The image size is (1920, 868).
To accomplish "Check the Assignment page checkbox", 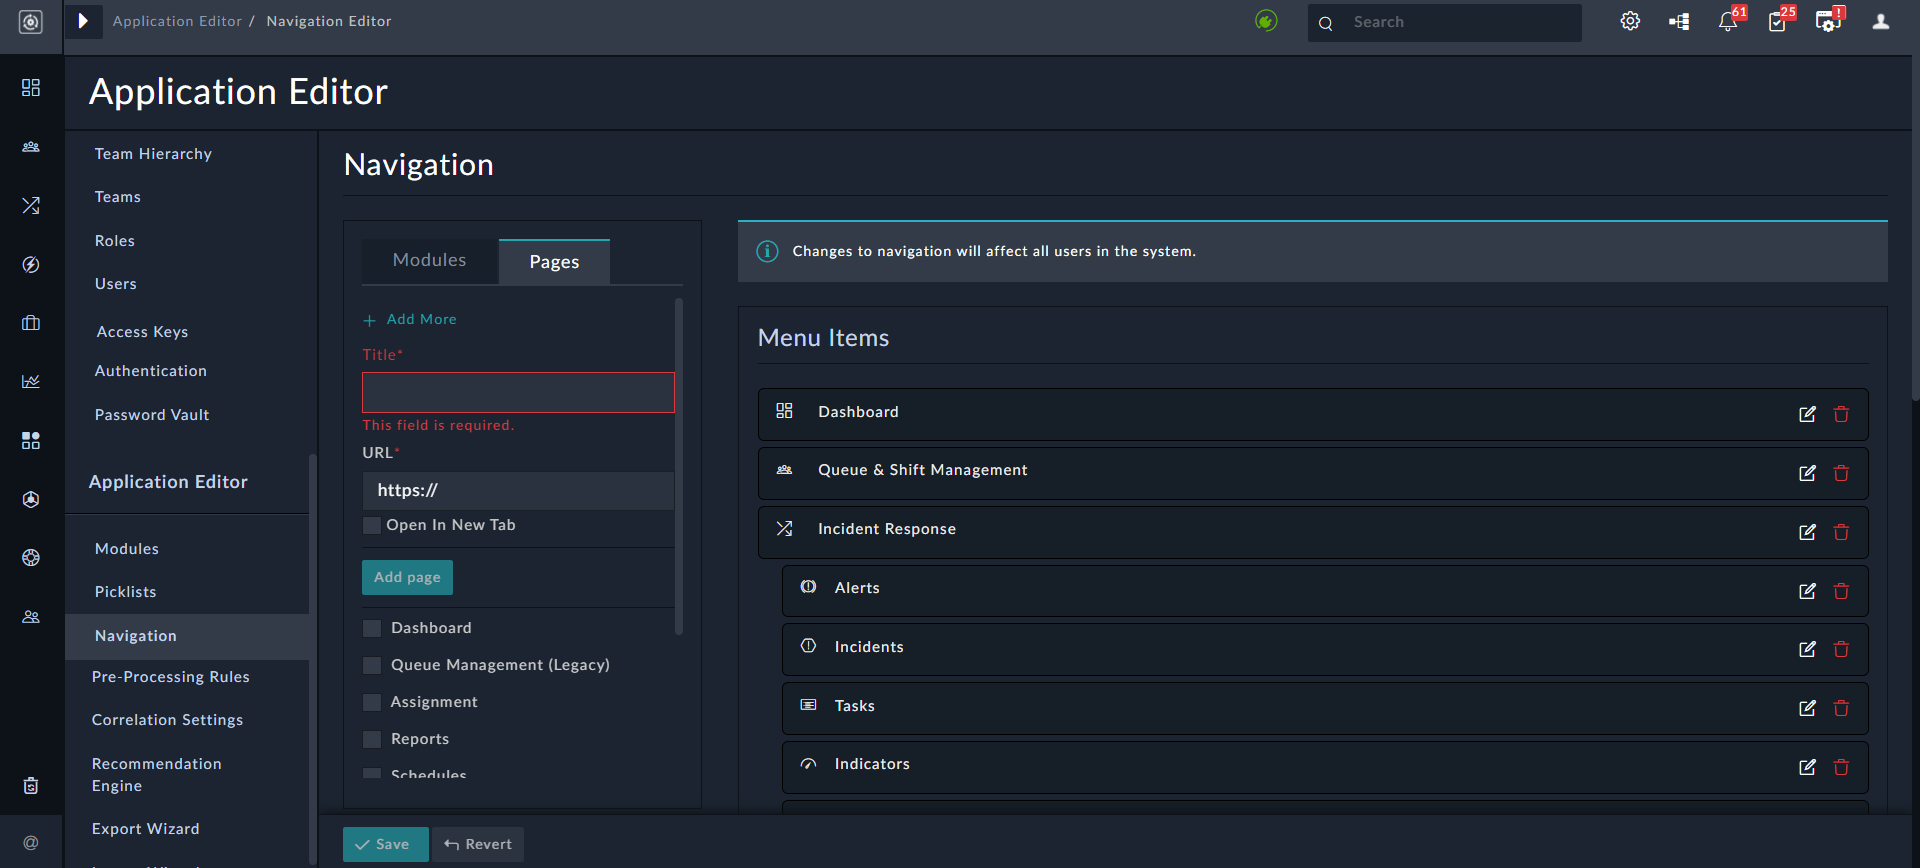I will point(372,702).
